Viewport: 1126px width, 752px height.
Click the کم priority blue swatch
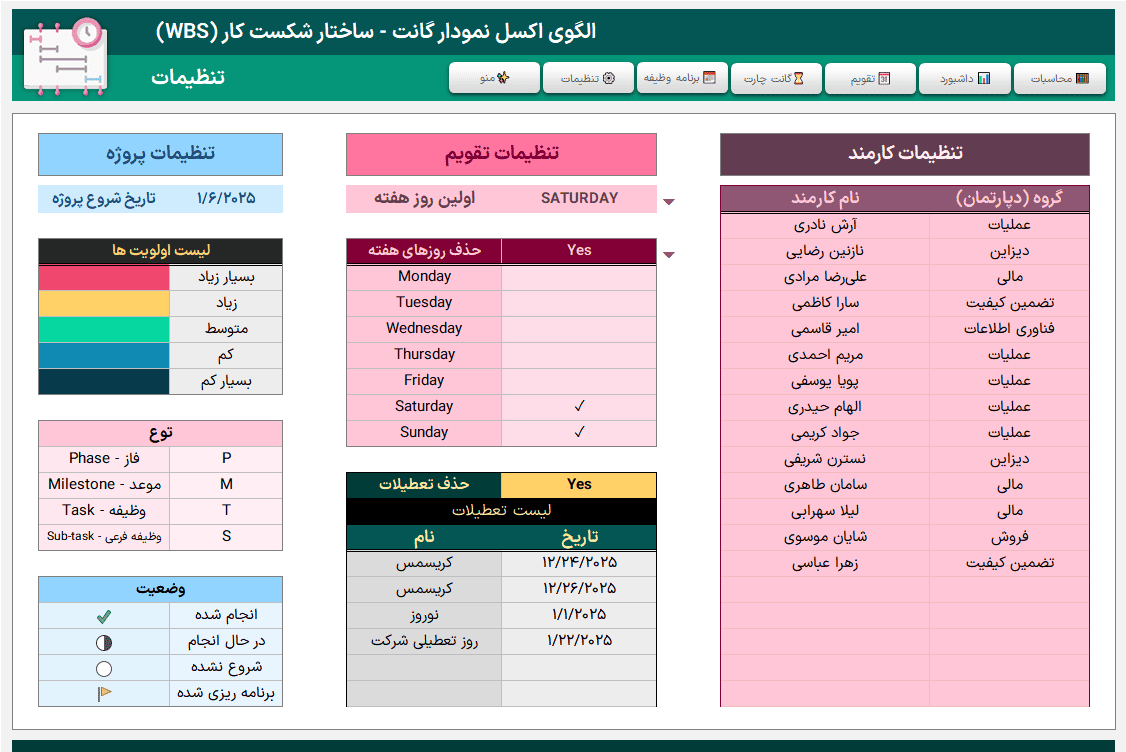click(104, 355)
